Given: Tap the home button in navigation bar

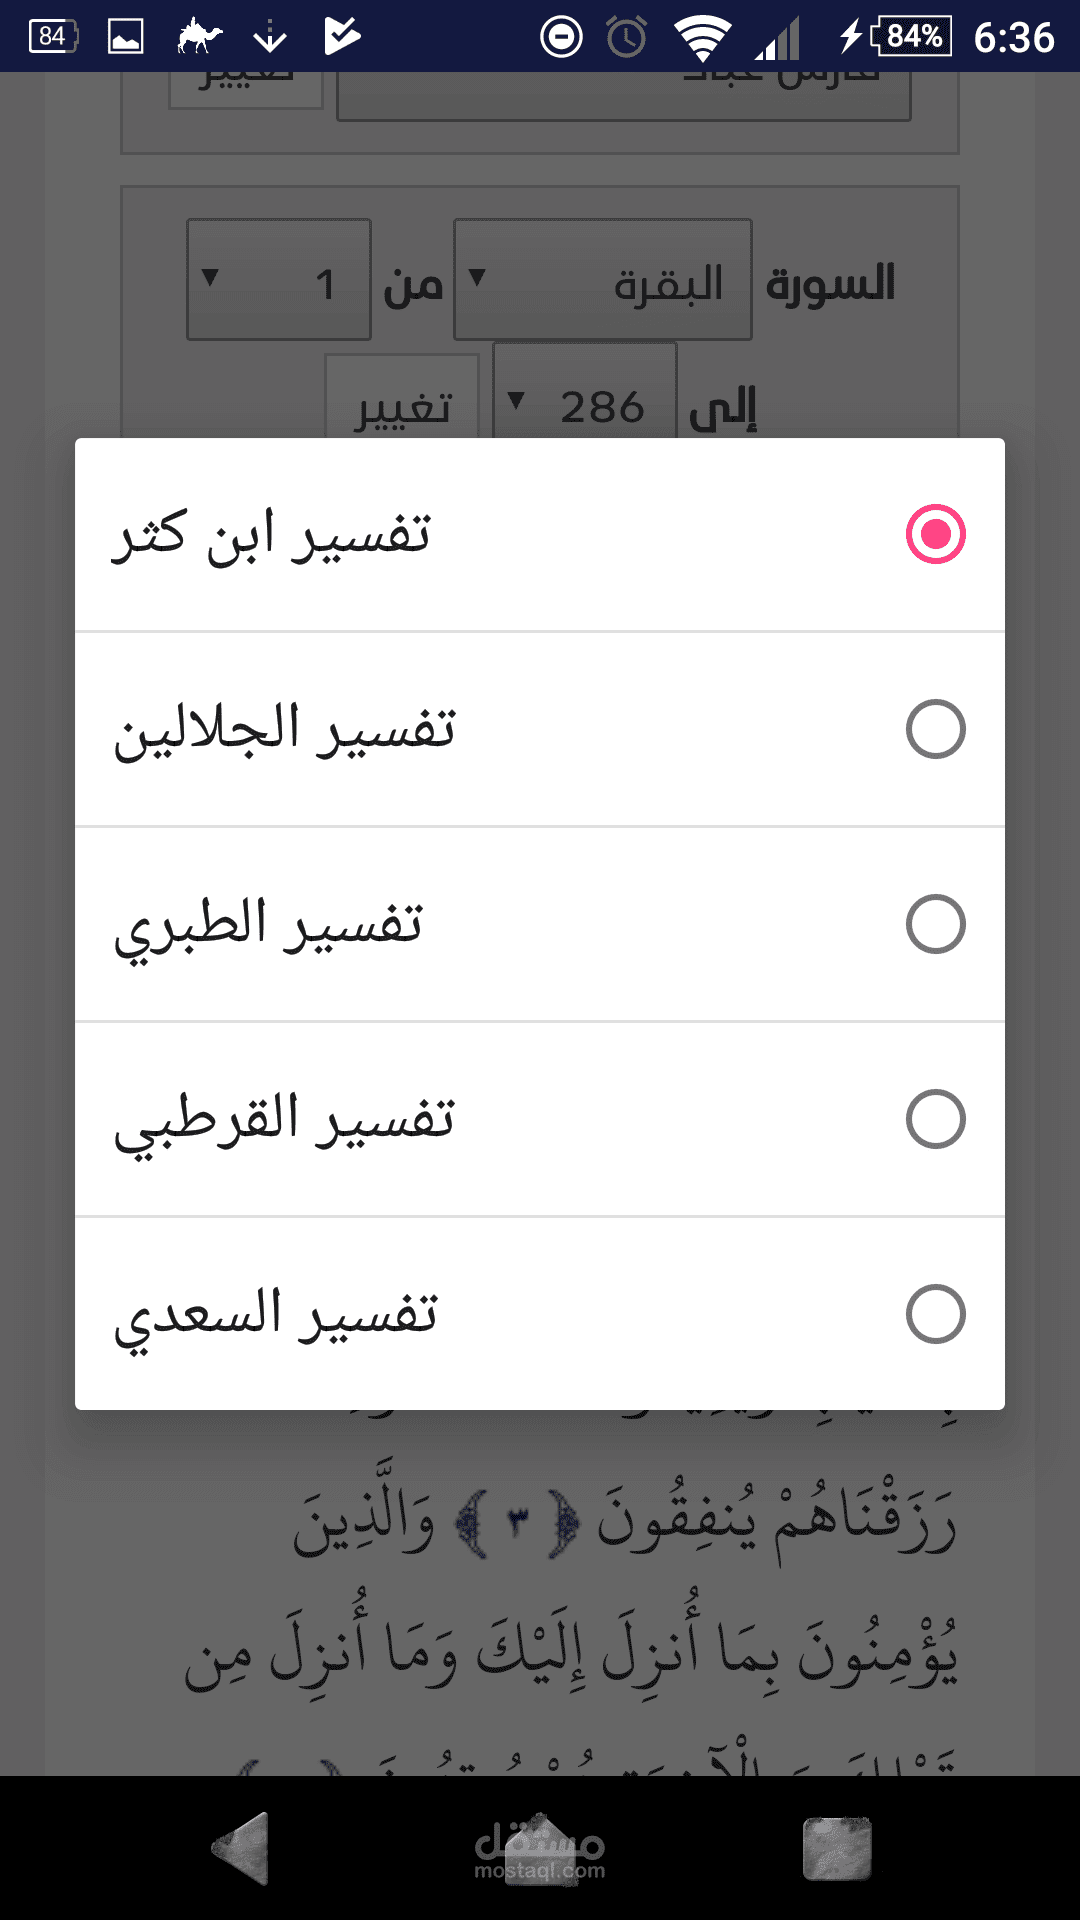Looking at the screenshot, I should pyautogui.click(x=540, y=1848).
